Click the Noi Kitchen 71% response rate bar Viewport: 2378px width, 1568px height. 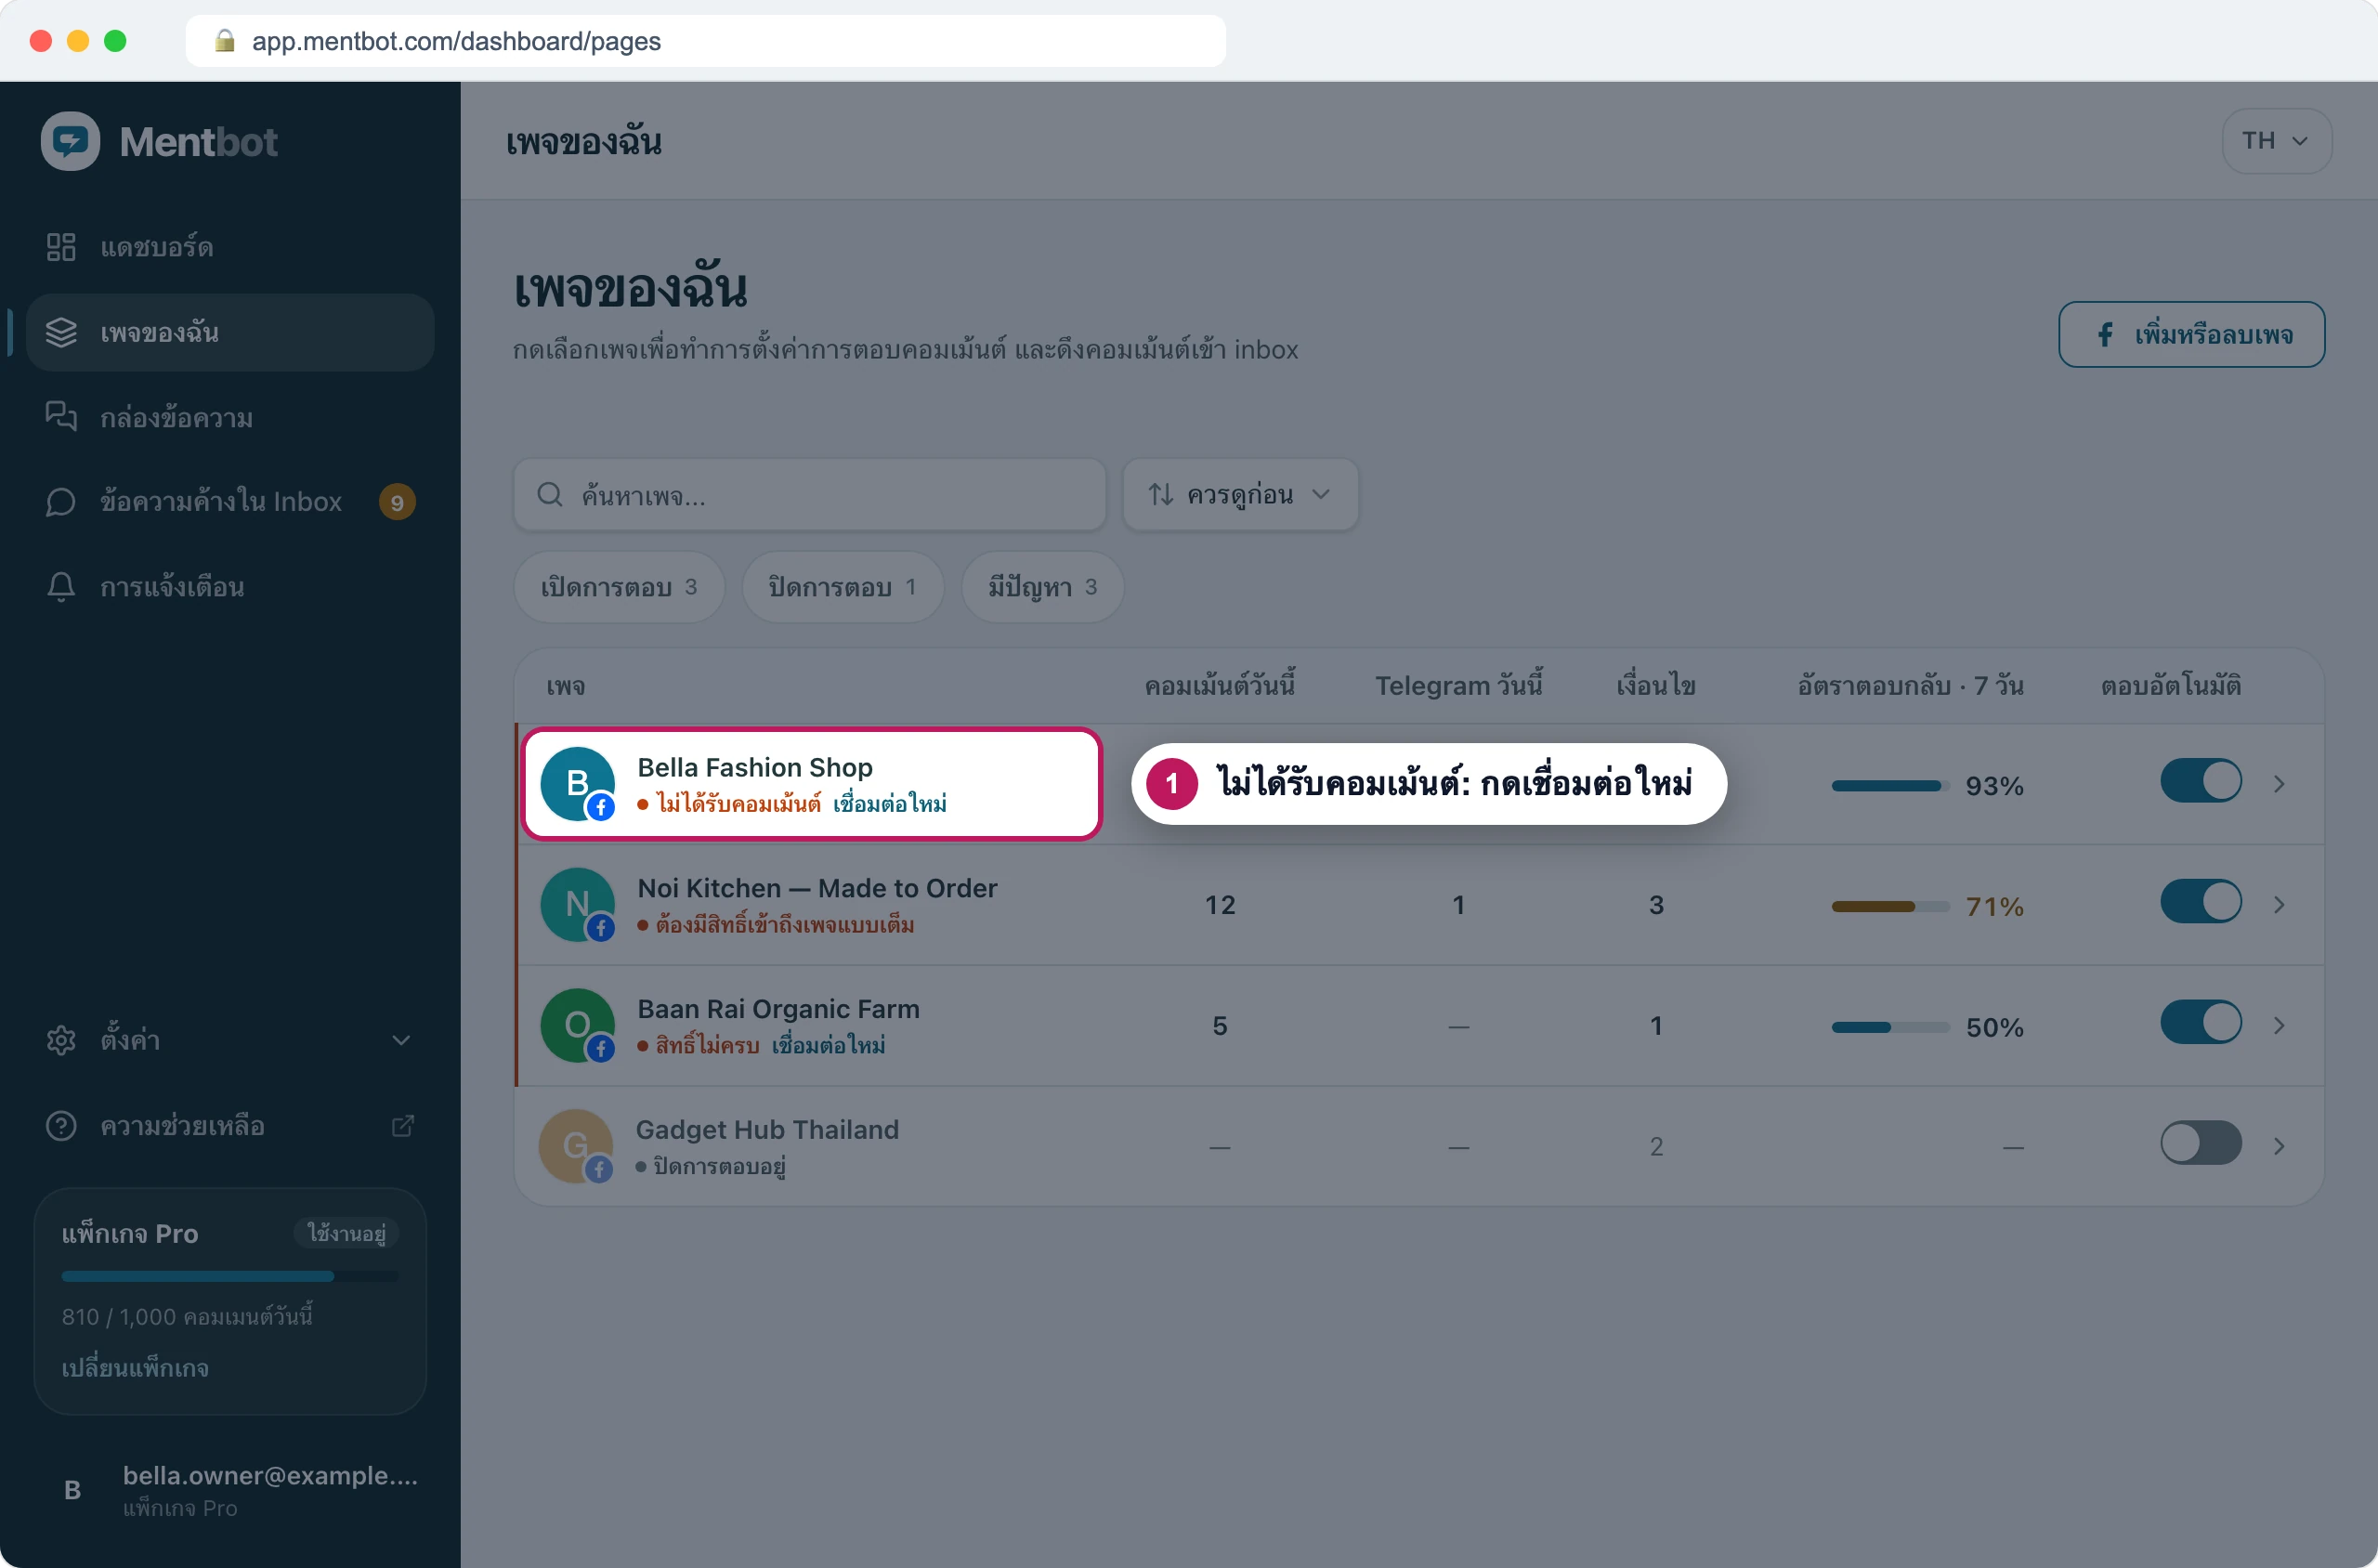1890,907
